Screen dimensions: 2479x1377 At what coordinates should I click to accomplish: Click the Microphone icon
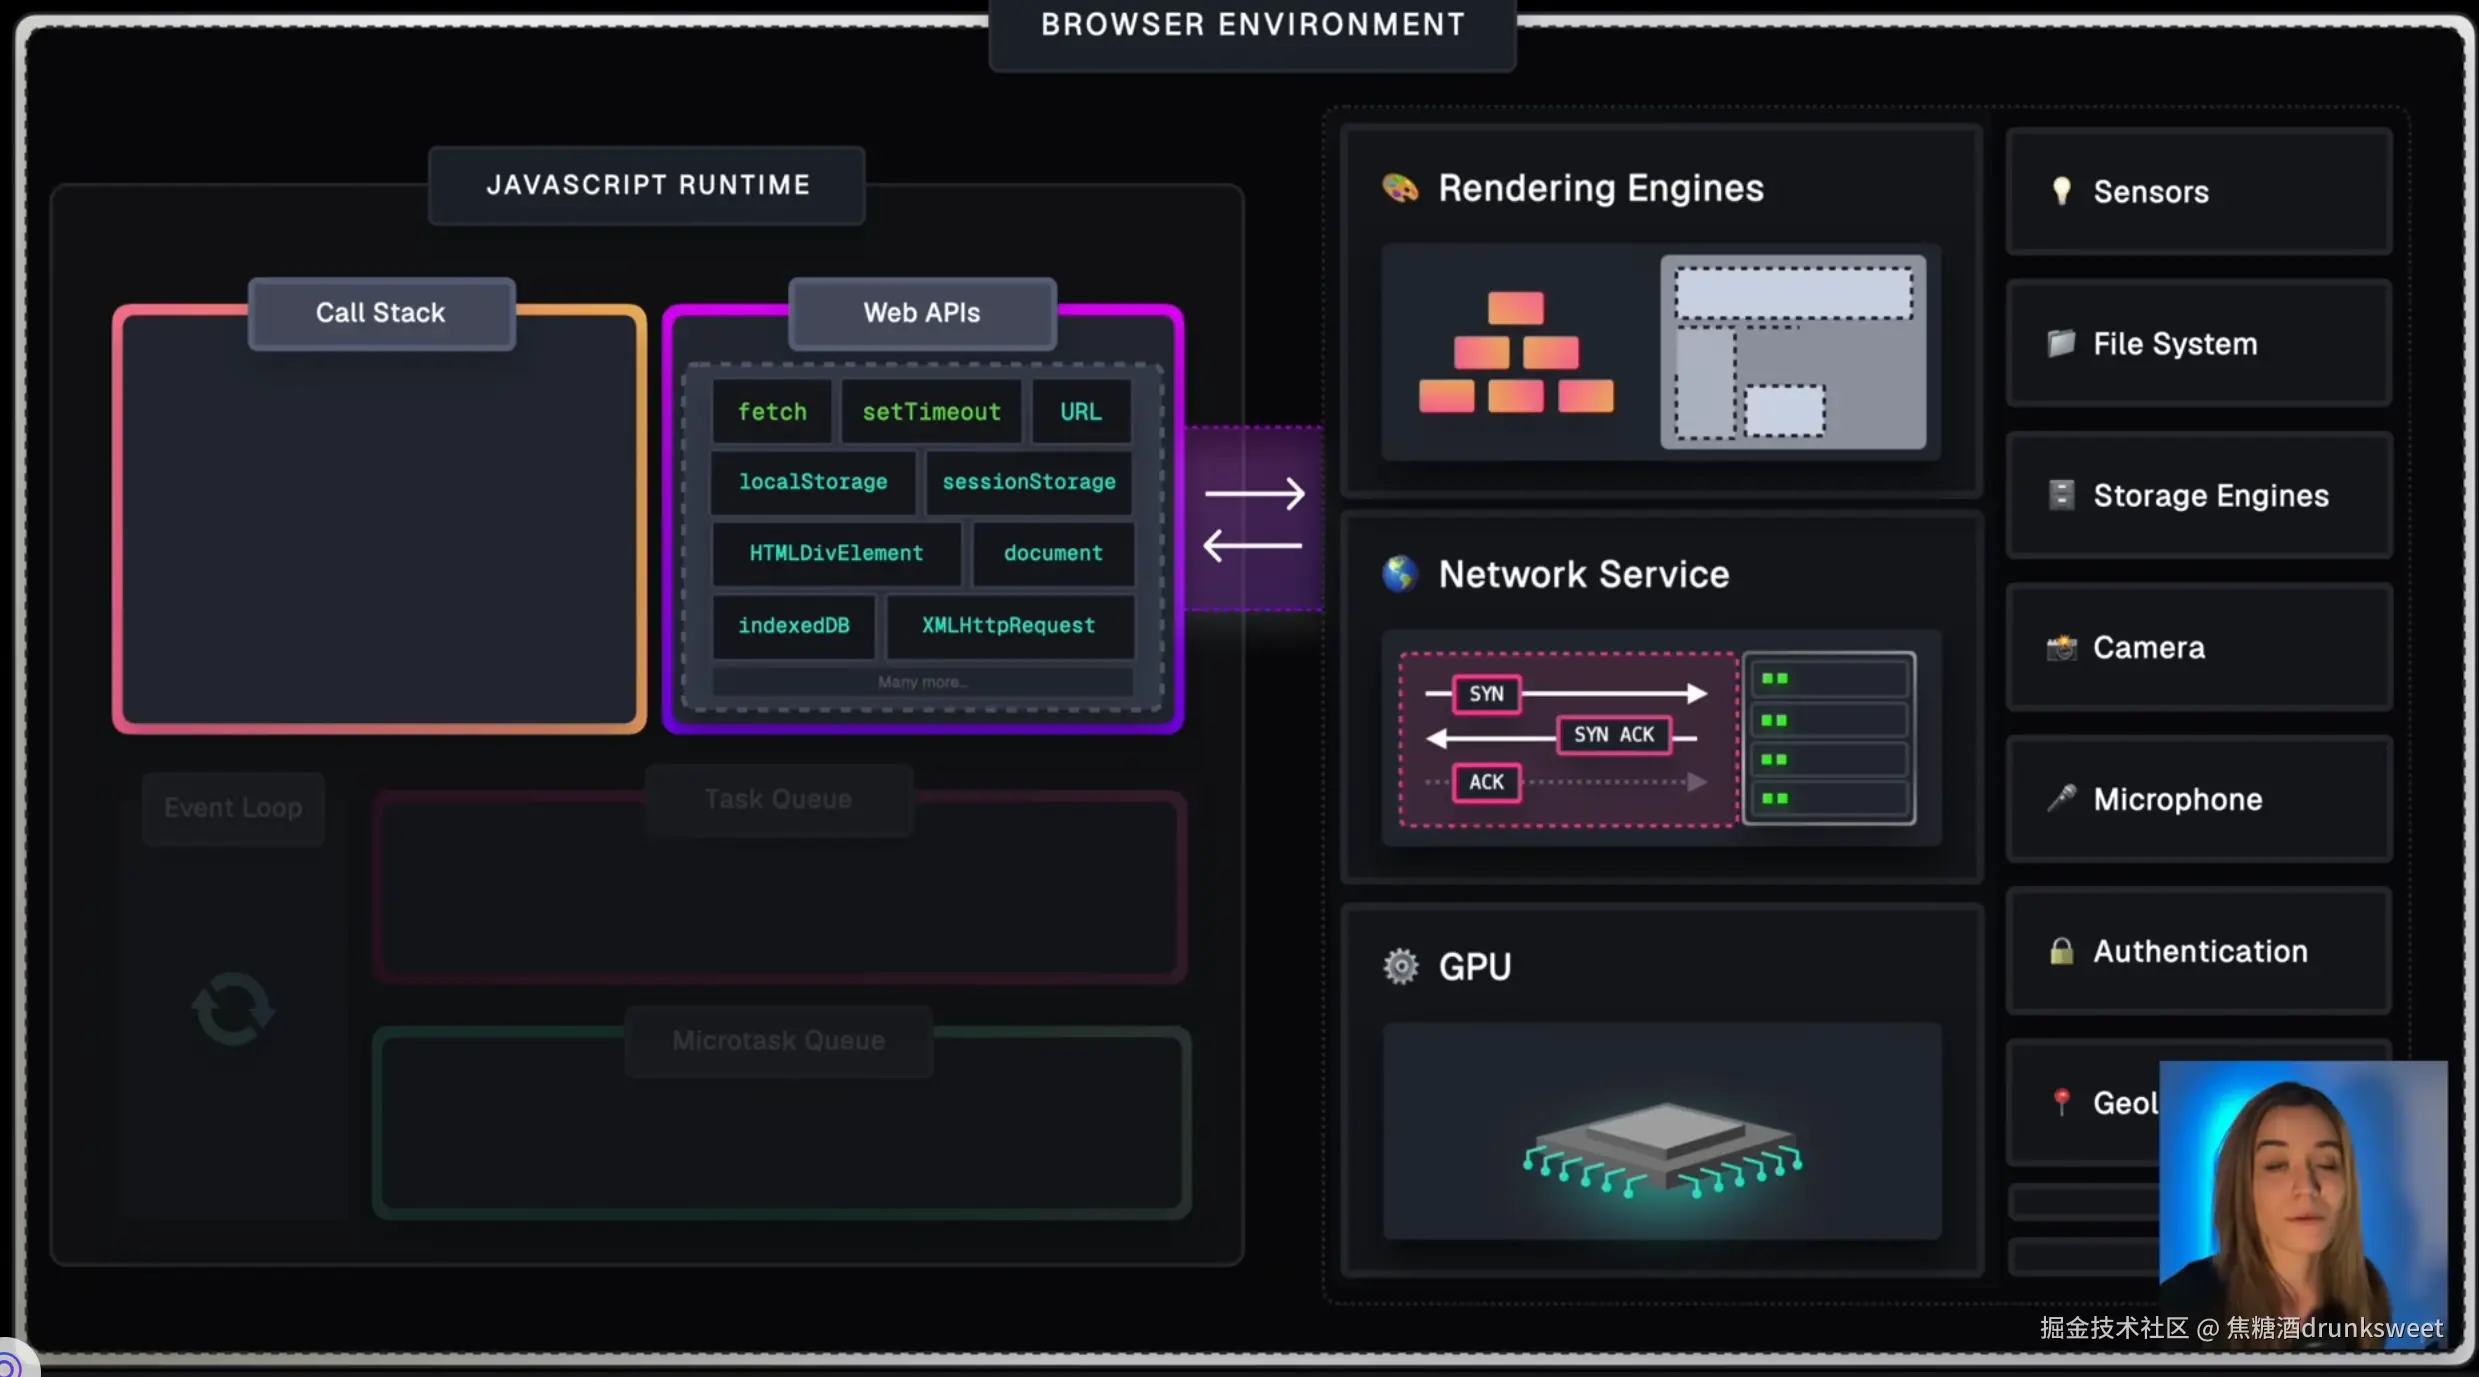coord(2061,798)
